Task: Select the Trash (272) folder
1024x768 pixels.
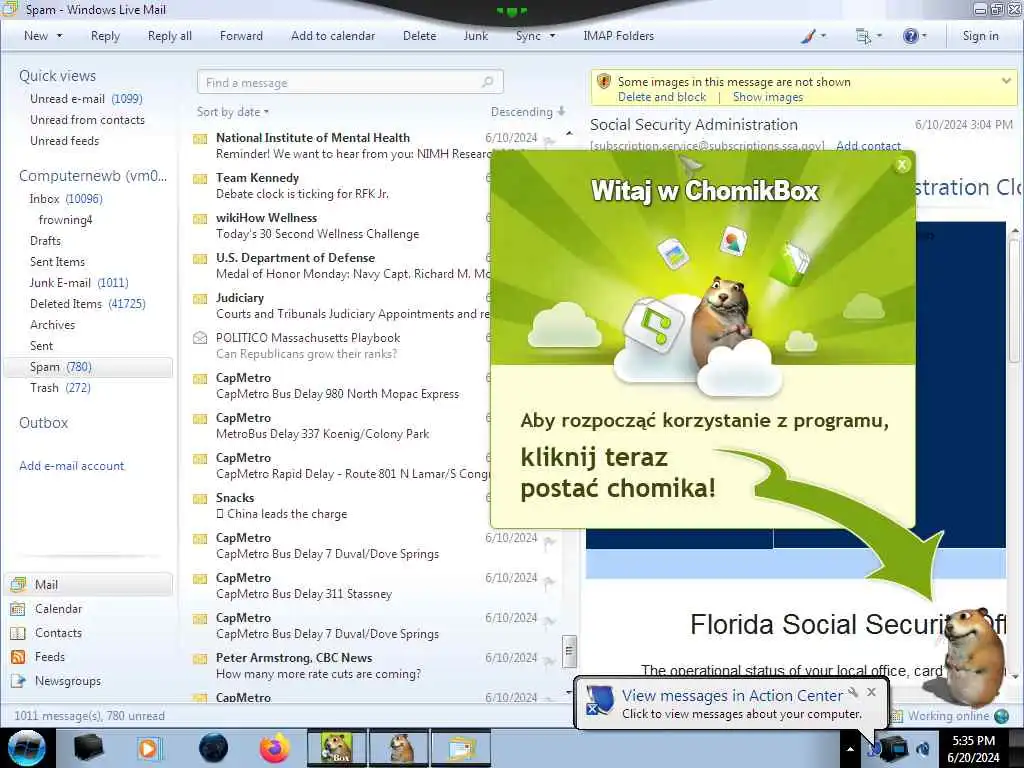Action: [x=60, y=388]
